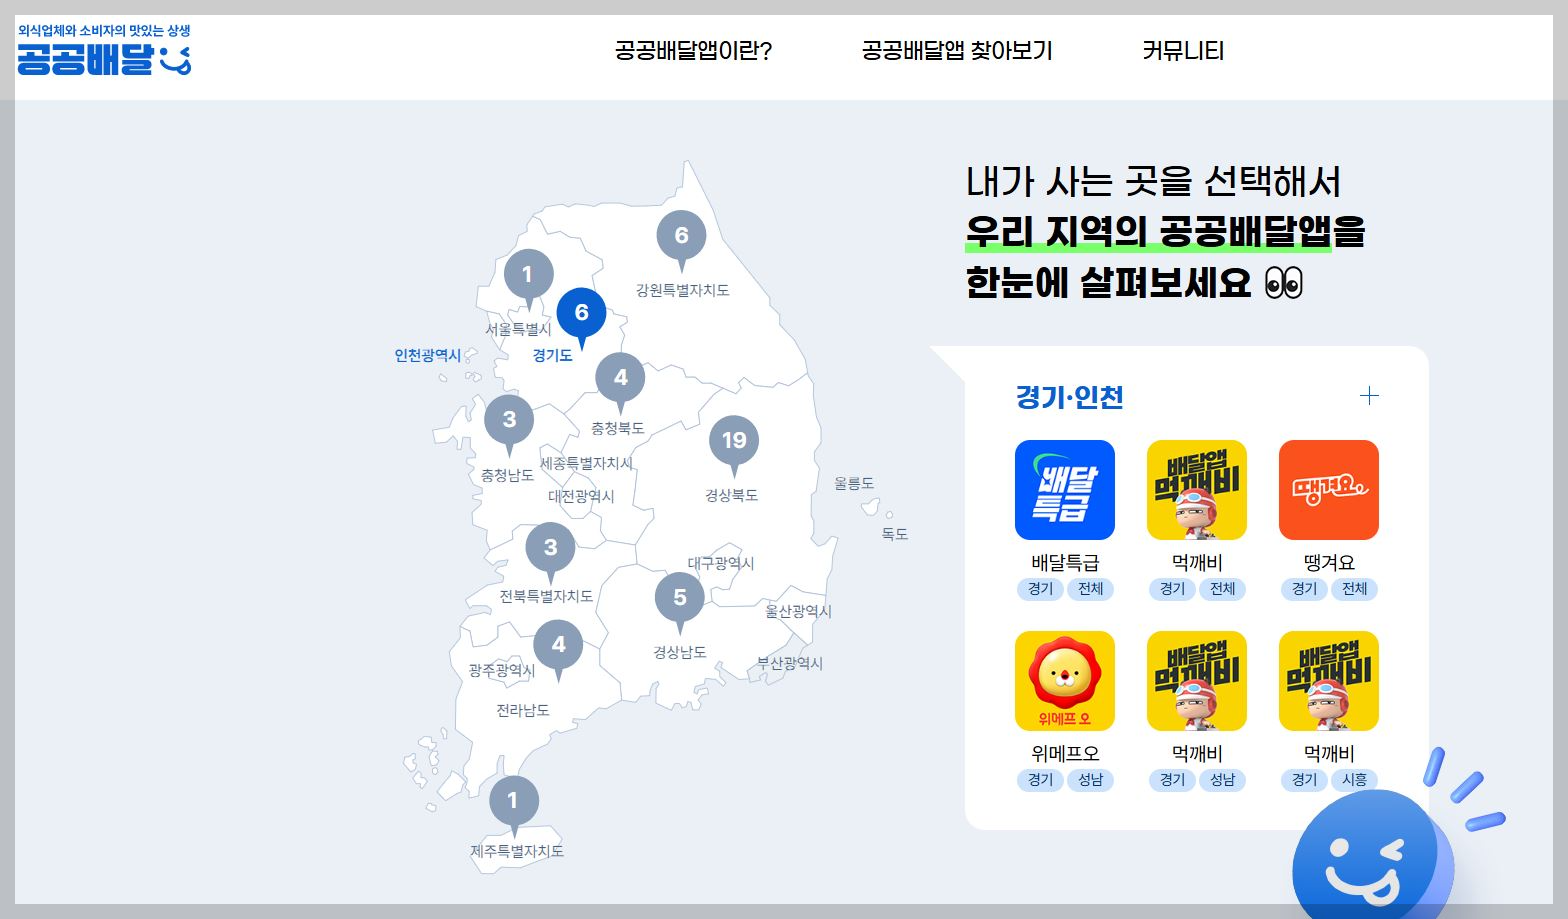Viewport: 1568px width, 919px height.
Task: Open the 먹깨비 app icon tagged 성남
Action: click(x=1197, y=681)
